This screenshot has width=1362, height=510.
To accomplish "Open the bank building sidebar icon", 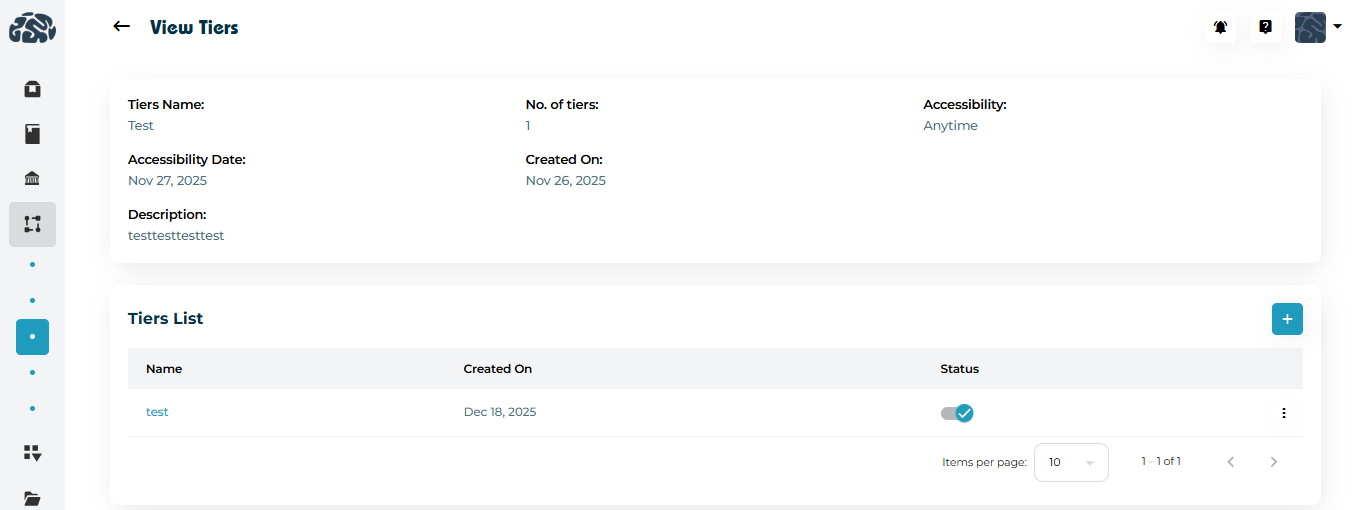I will click(32, 179).
